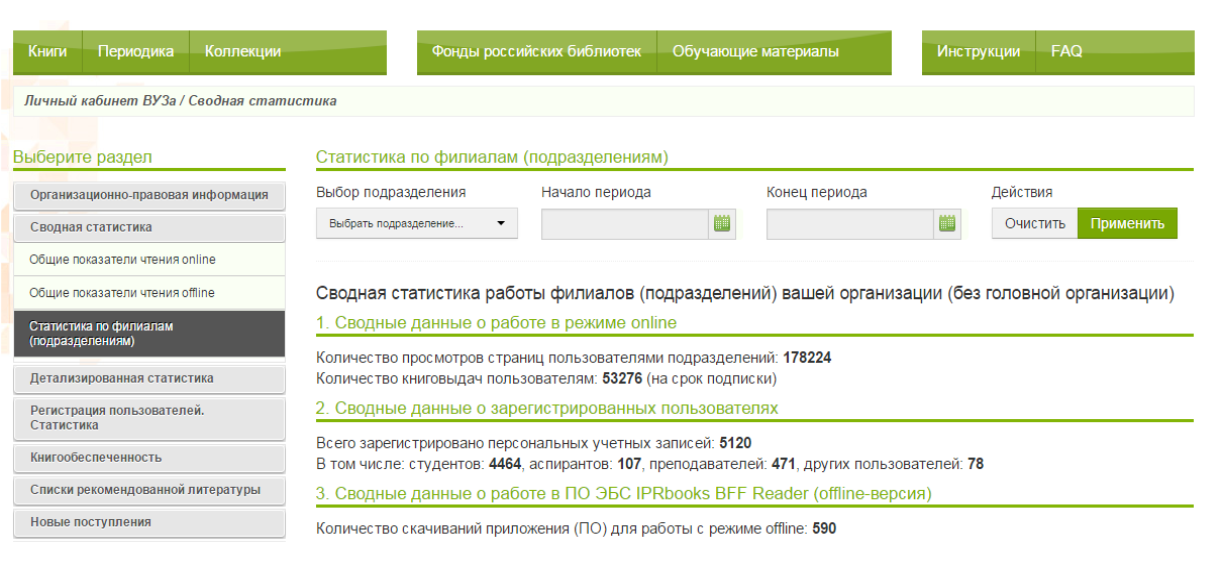Open calendar icon for Начало периода
The image size is (1216, 564).
(722, 224)
